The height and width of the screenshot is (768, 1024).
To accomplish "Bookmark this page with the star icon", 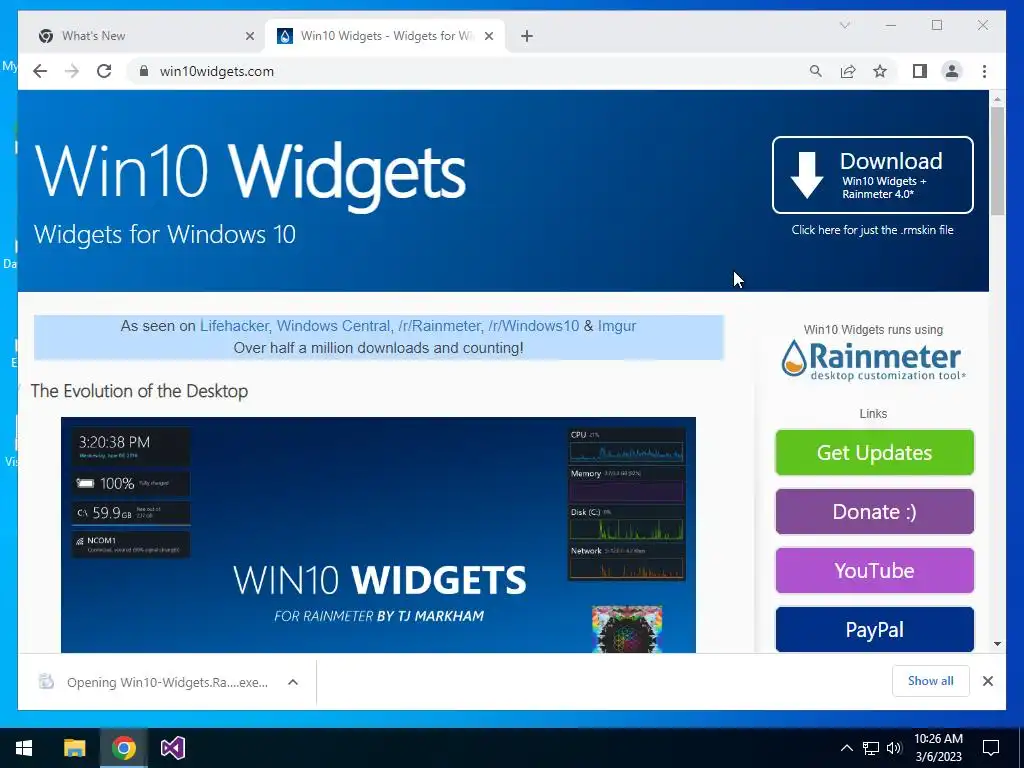I will [880, 71].
